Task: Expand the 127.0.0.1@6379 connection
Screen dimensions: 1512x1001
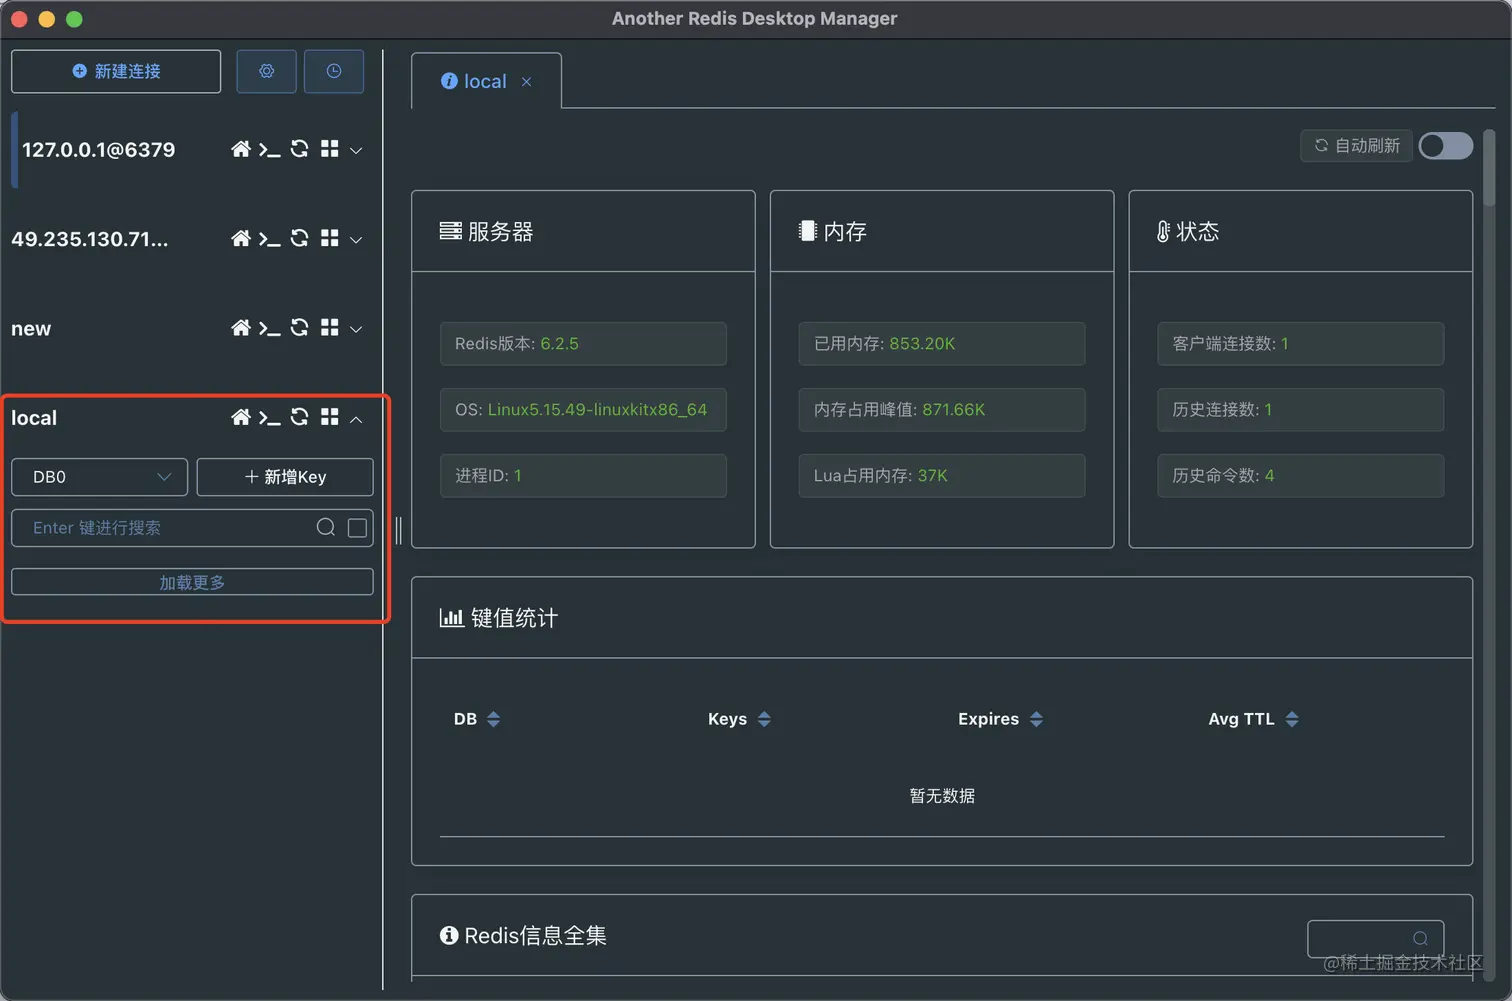Action: 356,150
